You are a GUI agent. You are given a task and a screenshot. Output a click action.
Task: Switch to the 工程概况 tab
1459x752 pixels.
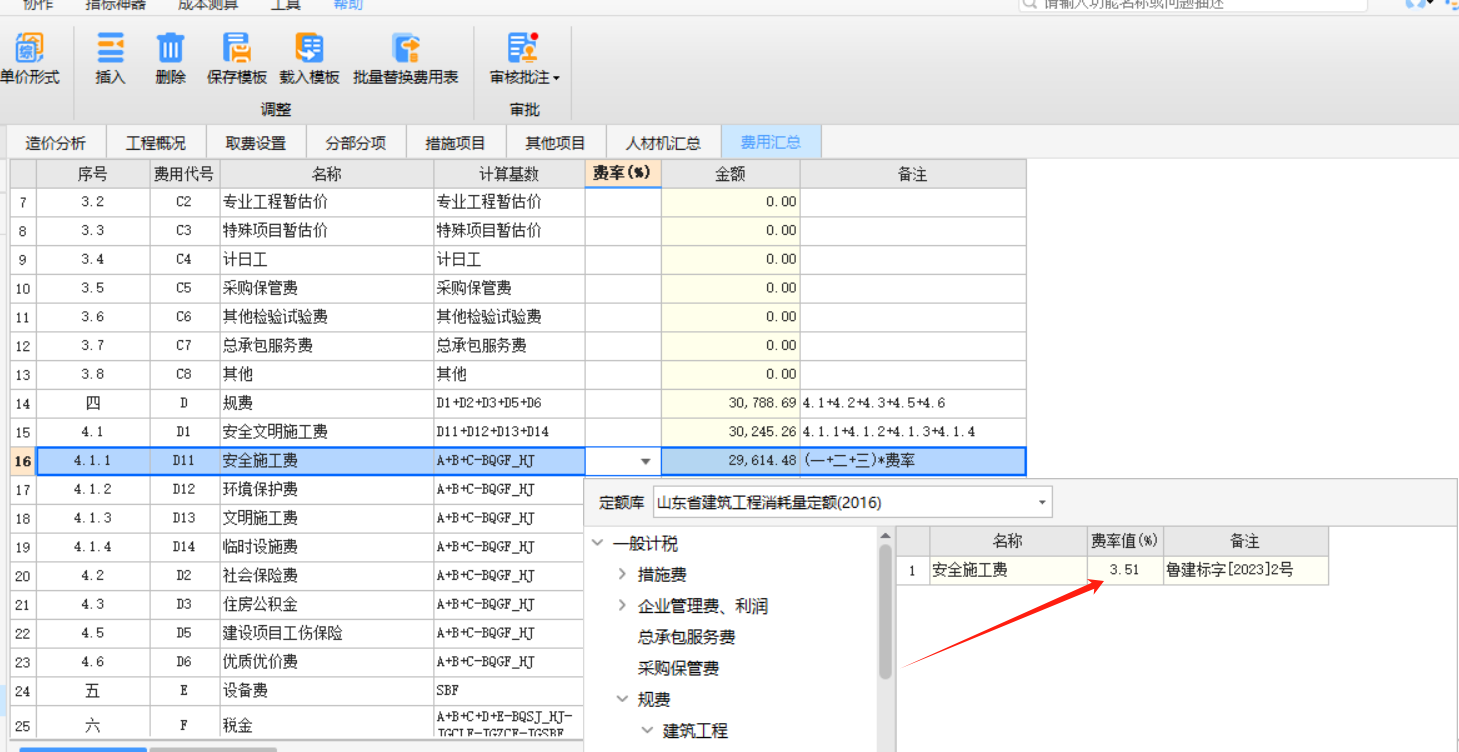click(x=156, y=142)
